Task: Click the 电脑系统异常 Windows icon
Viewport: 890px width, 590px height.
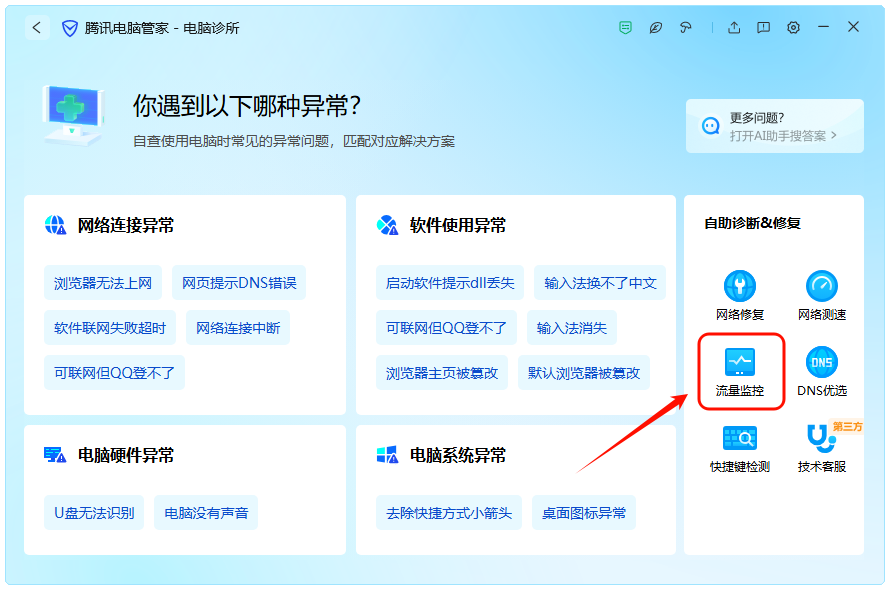Action: (387, 455)
